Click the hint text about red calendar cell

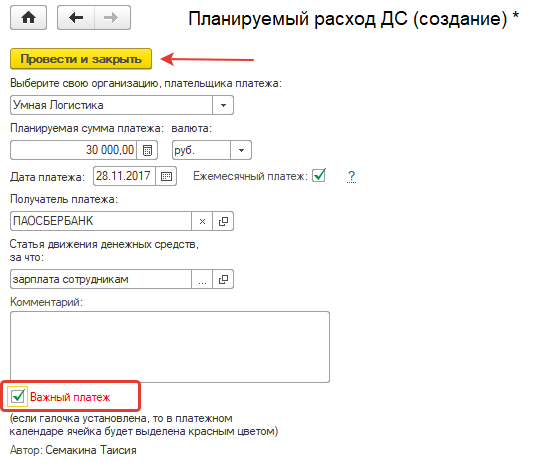(x=144, y=425)
